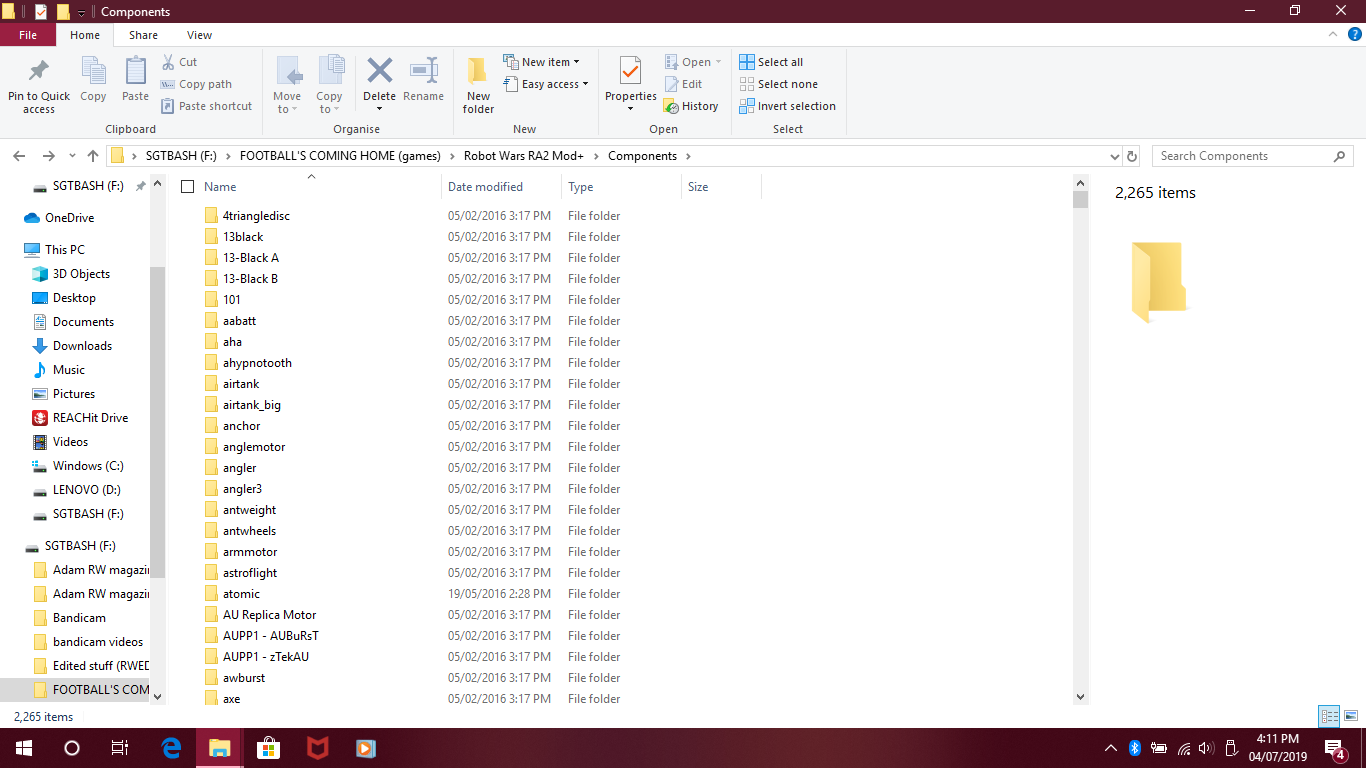The image size is (1366, 768).
Task: Click the Select all button
Action: pos(771,62)
